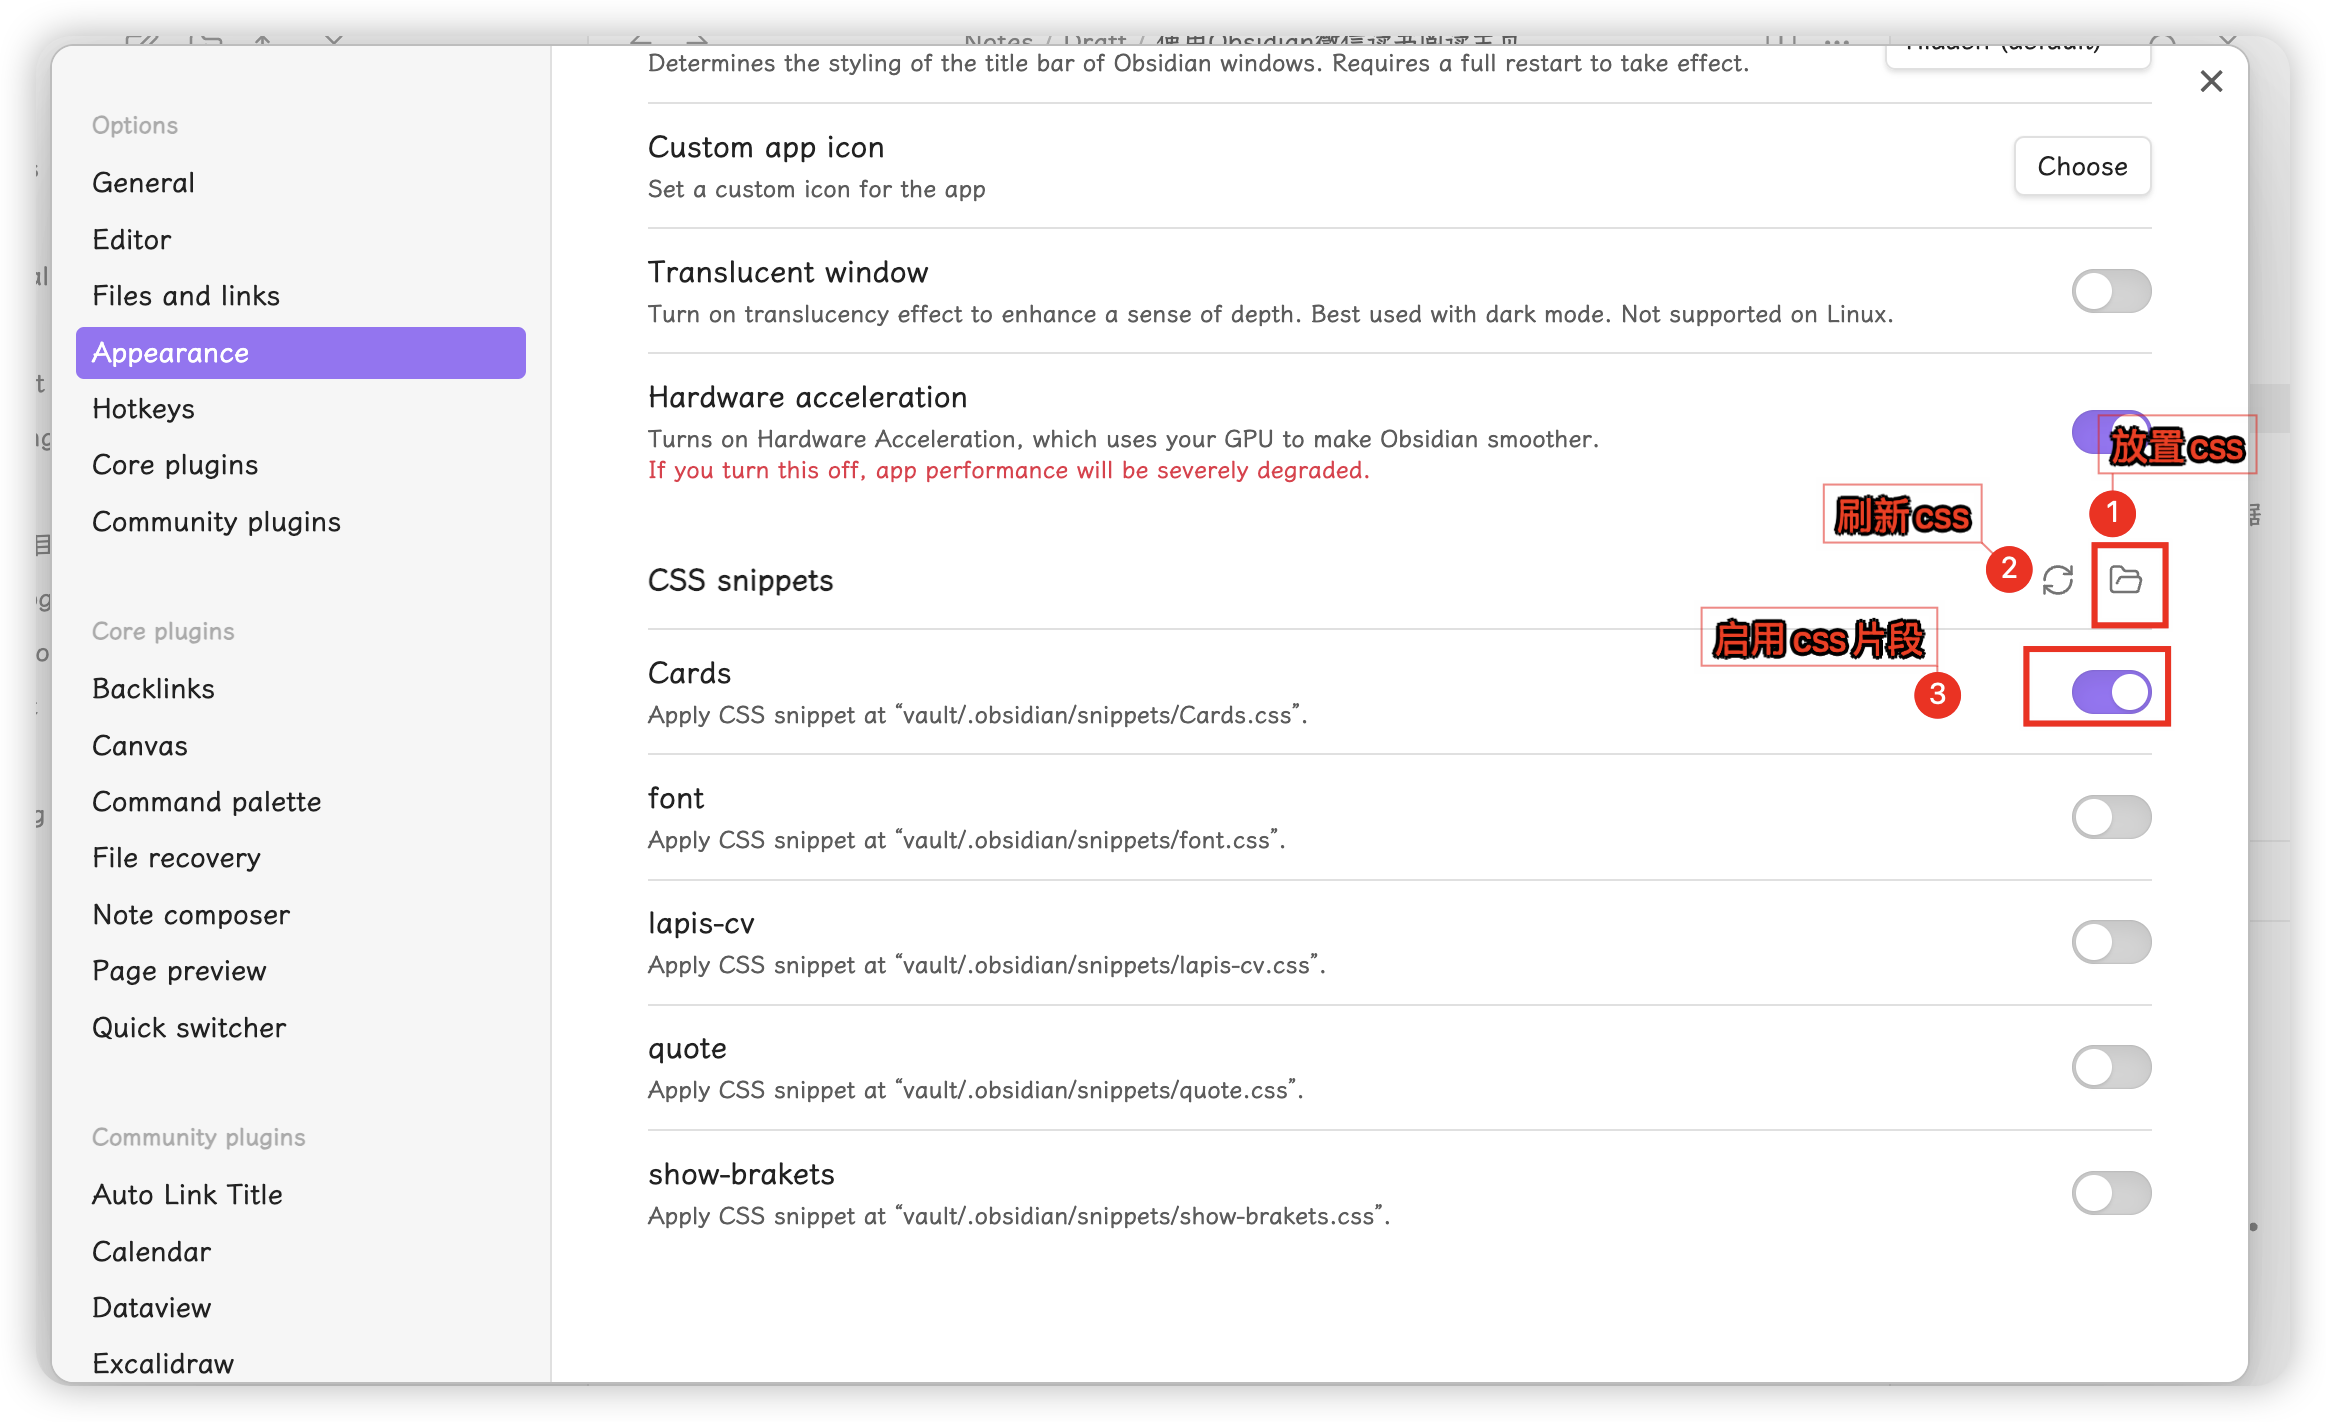This screenshot has width=2326, height=1422.
Task: Switch to Editor settings
Action: (131, 240)
